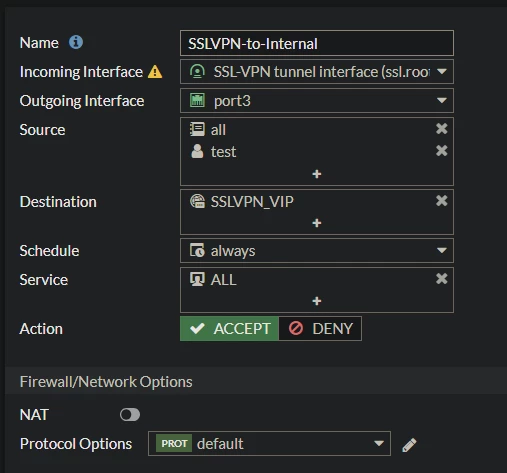
Task: Click the warning triangle beside Incoming Interface
Action: click(x=155, y=72)
